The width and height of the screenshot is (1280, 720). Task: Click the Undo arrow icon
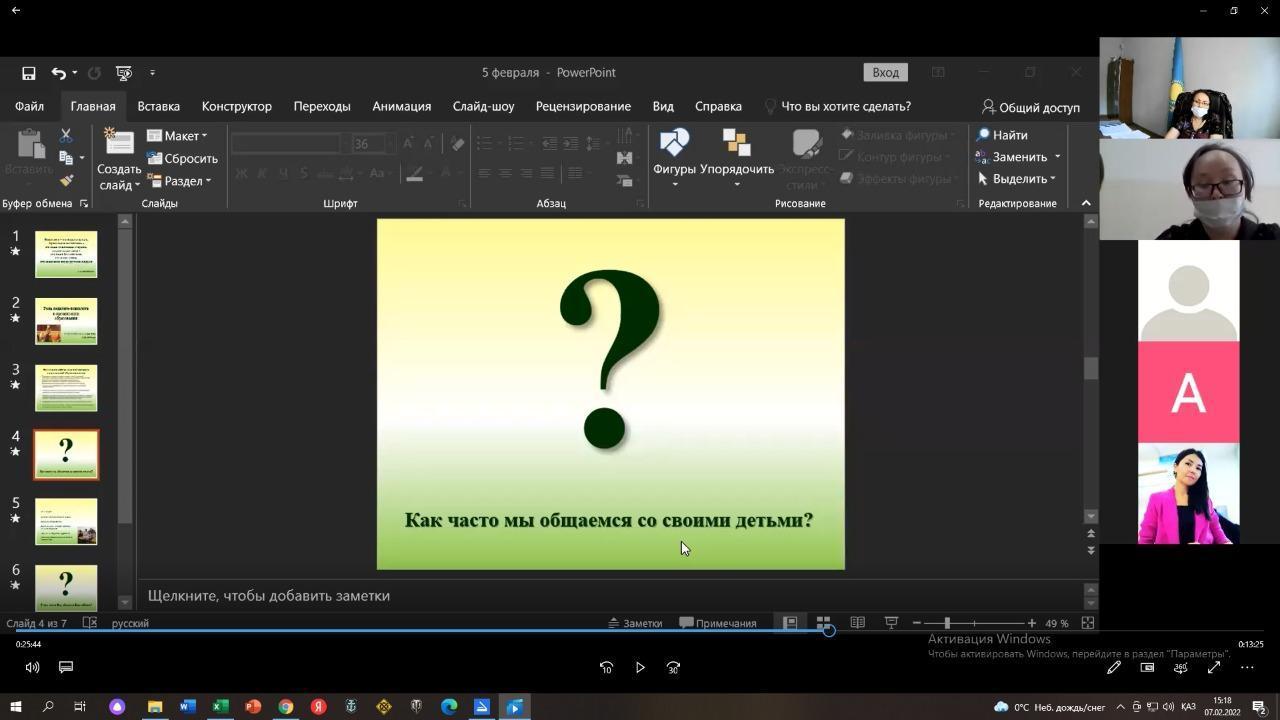pos(59,73)
